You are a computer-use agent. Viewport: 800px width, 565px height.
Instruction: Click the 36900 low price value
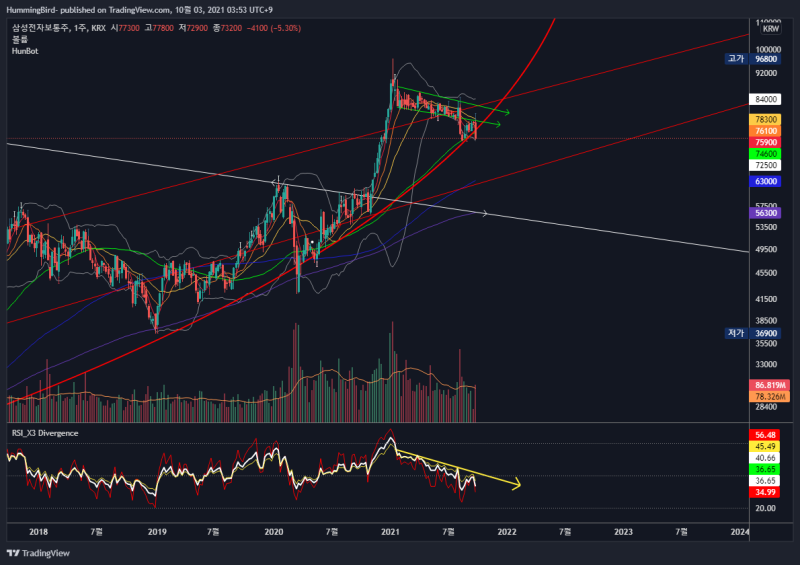coord(765,333)
